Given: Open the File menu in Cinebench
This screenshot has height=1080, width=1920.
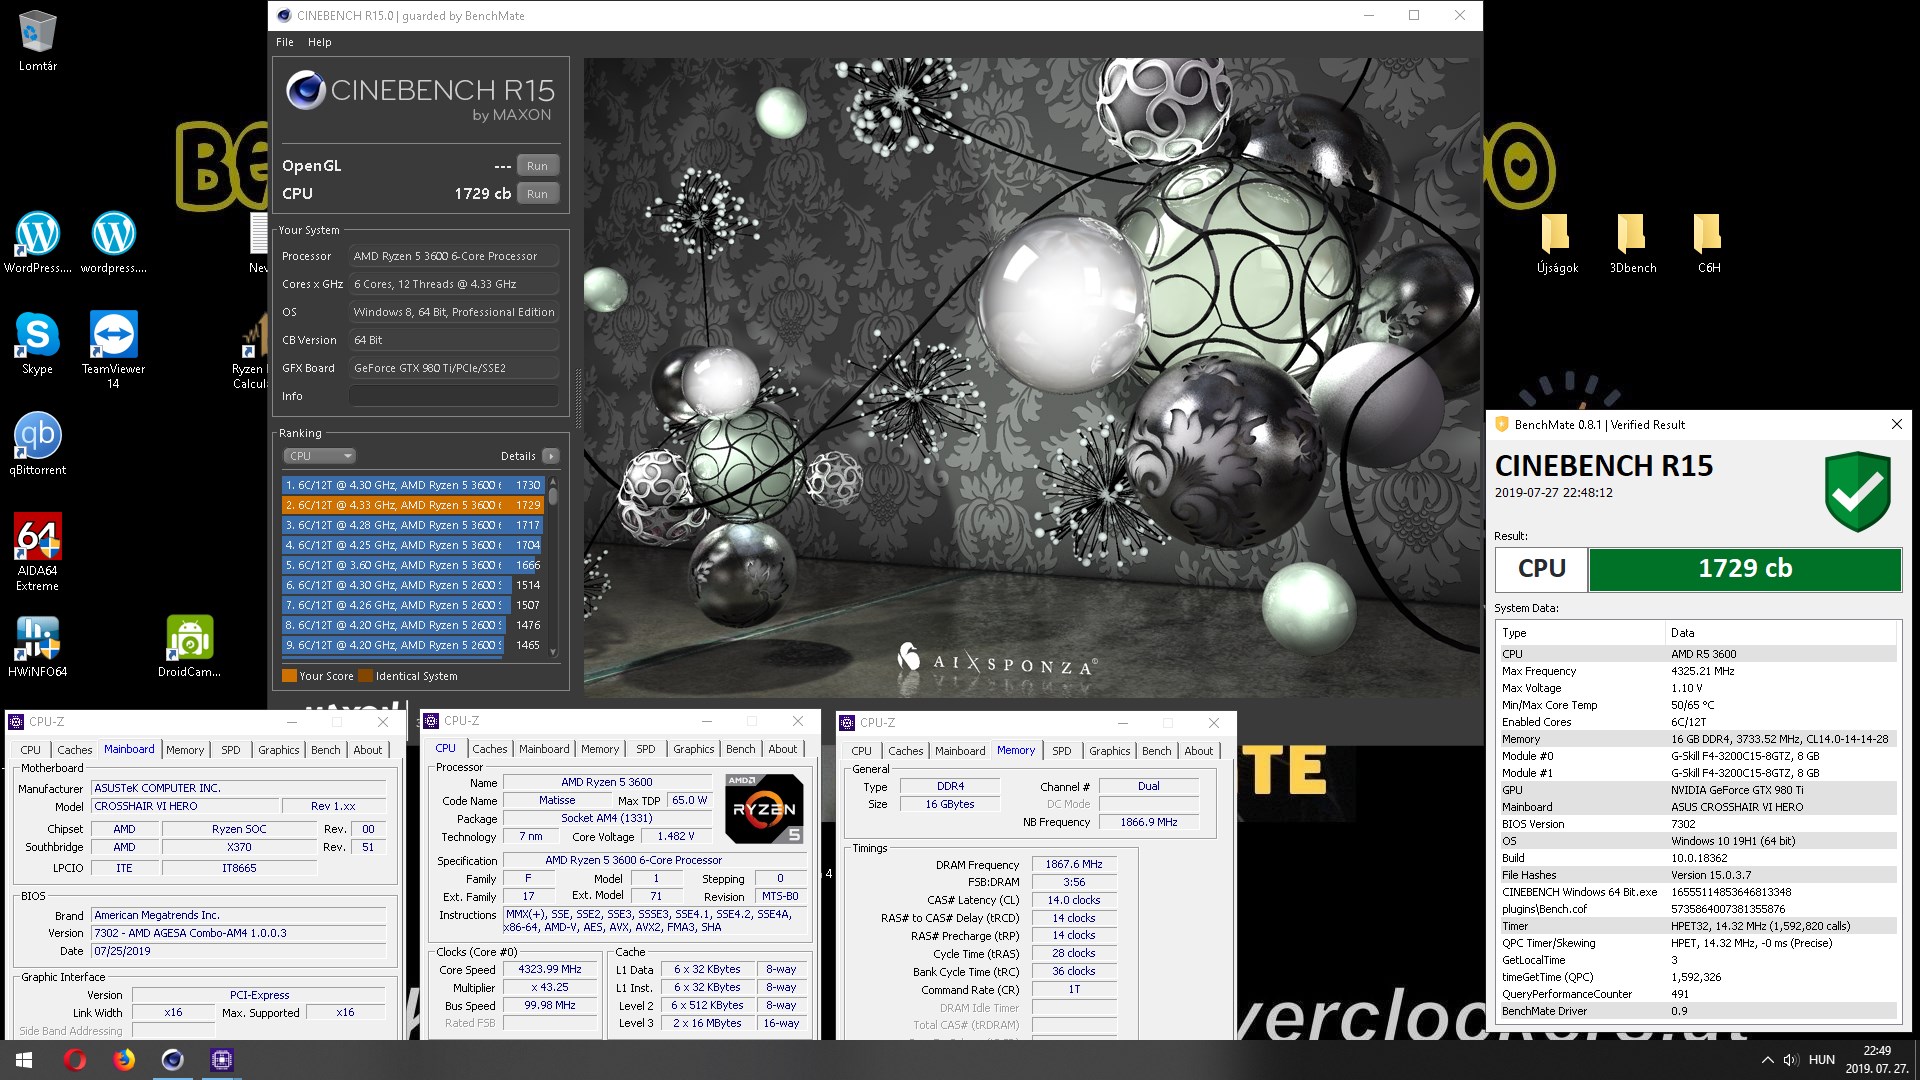Looking at the screenshot, I should (x=285, y=42).
